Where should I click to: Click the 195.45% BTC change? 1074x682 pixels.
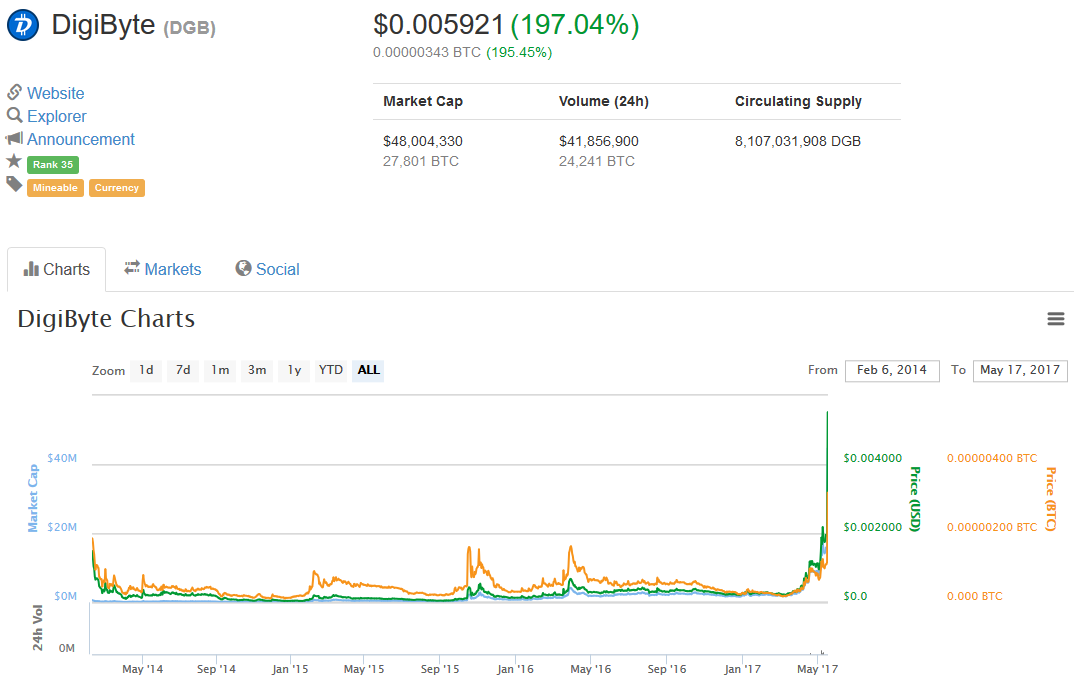[519, 53]
